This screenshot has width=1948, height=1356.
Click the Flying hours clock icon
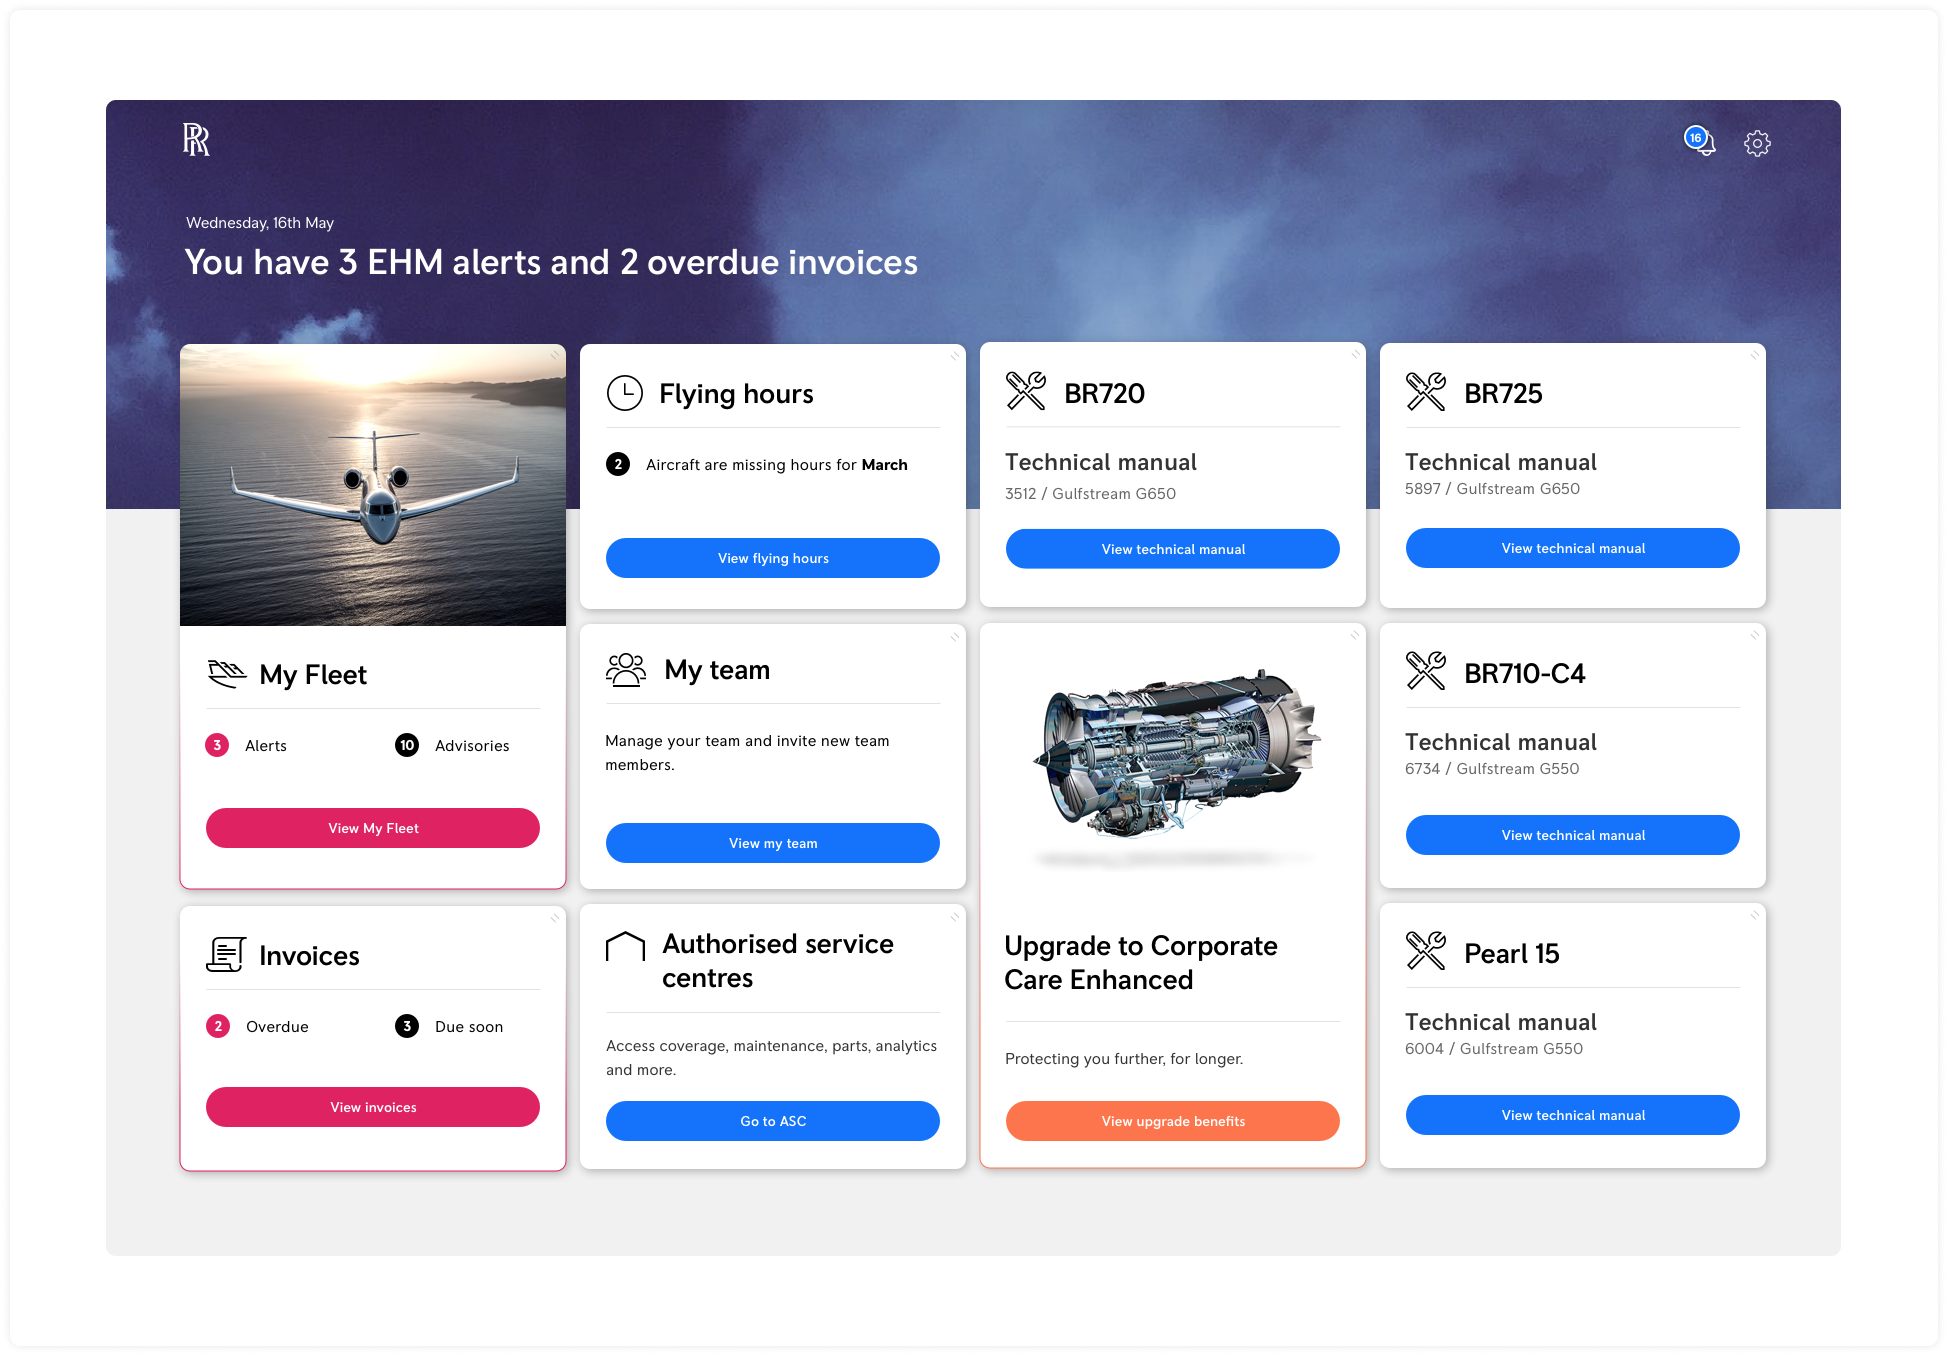(625, 393)
